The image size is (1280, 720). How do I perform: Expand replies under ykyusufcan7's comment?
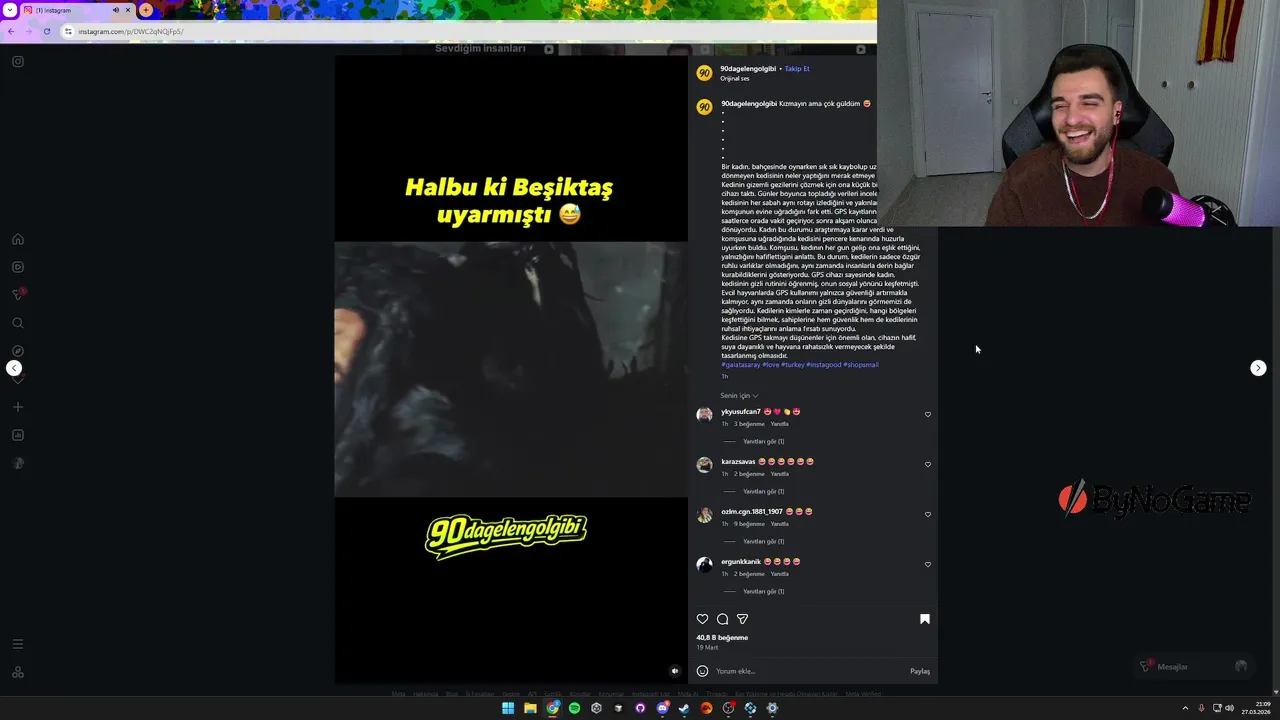763,441
